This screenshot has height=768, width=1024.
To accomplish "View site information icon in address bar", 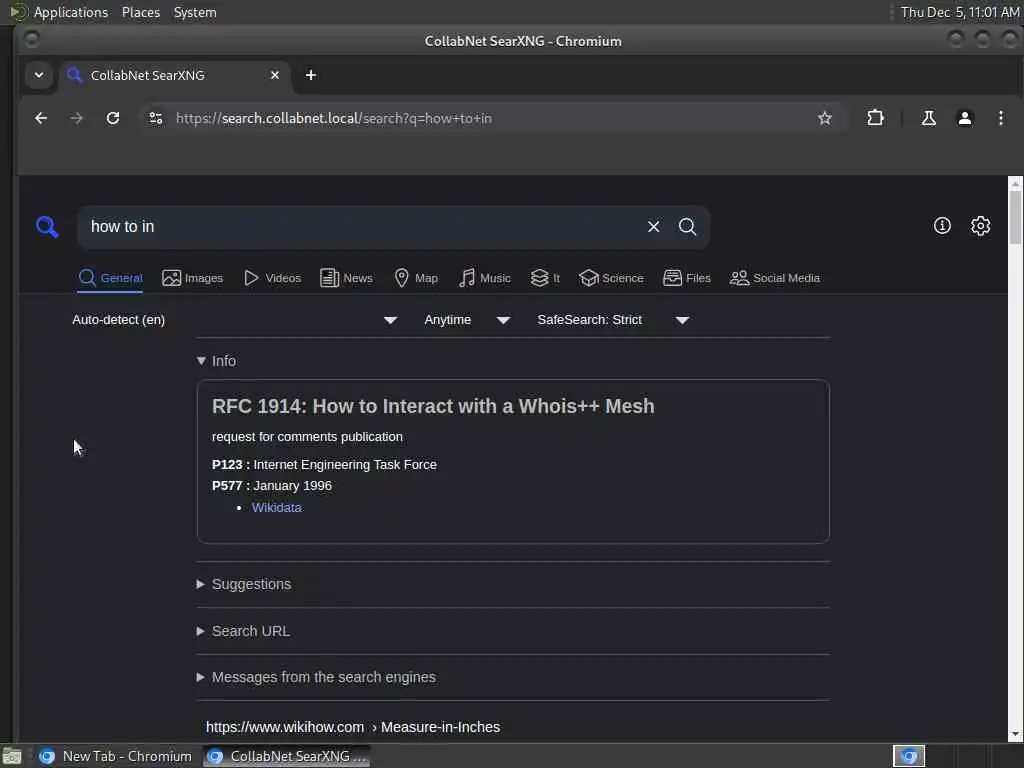I will coord(155,118).
